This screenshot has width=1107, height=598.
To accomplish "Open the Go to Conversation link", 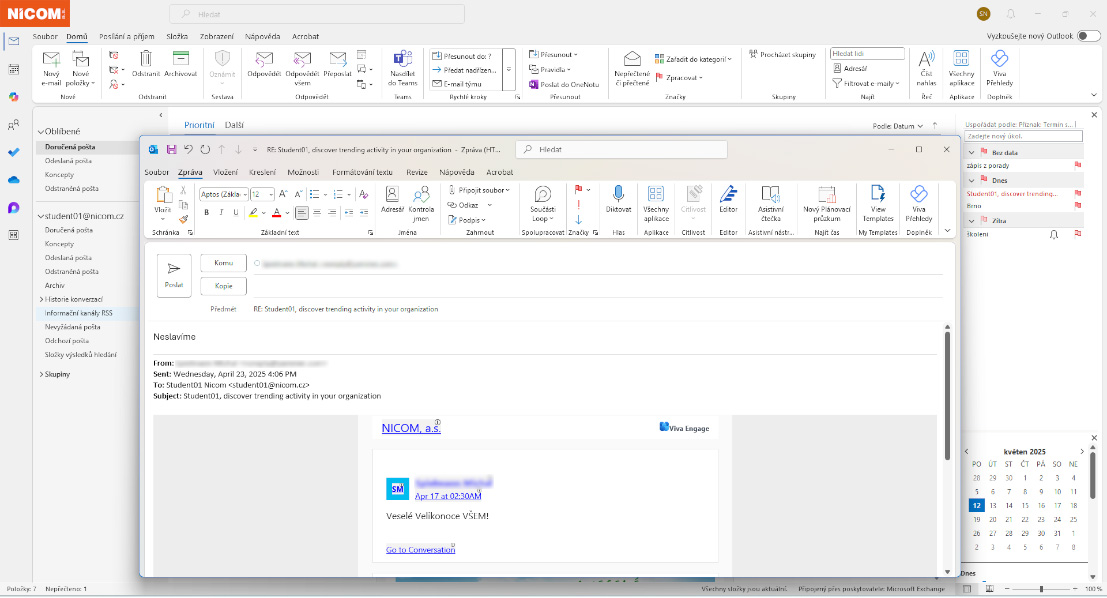I will point(420,550).
